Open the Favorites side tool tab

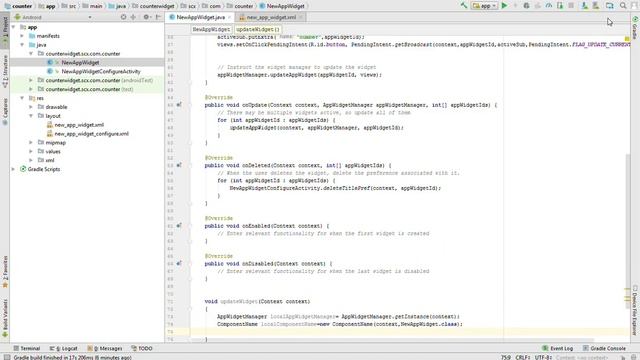[5, 271]
